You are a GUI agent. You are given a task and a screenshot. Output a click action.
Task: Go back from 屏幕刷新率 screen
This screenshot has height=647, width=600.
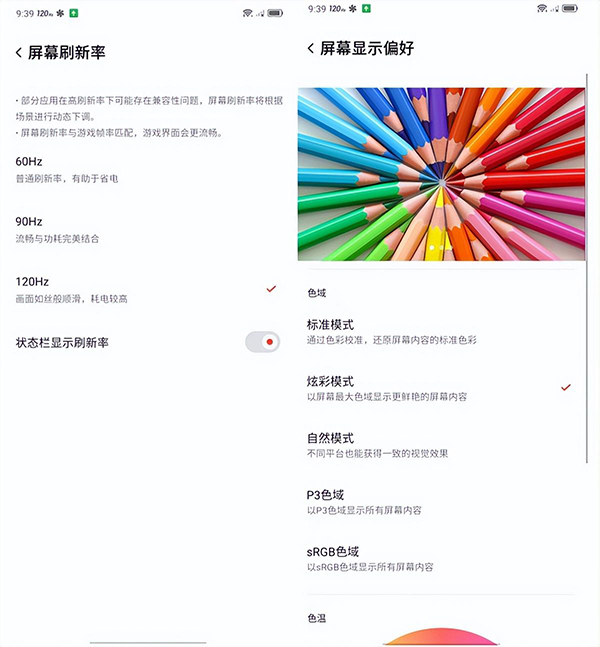tap(19, 52)
